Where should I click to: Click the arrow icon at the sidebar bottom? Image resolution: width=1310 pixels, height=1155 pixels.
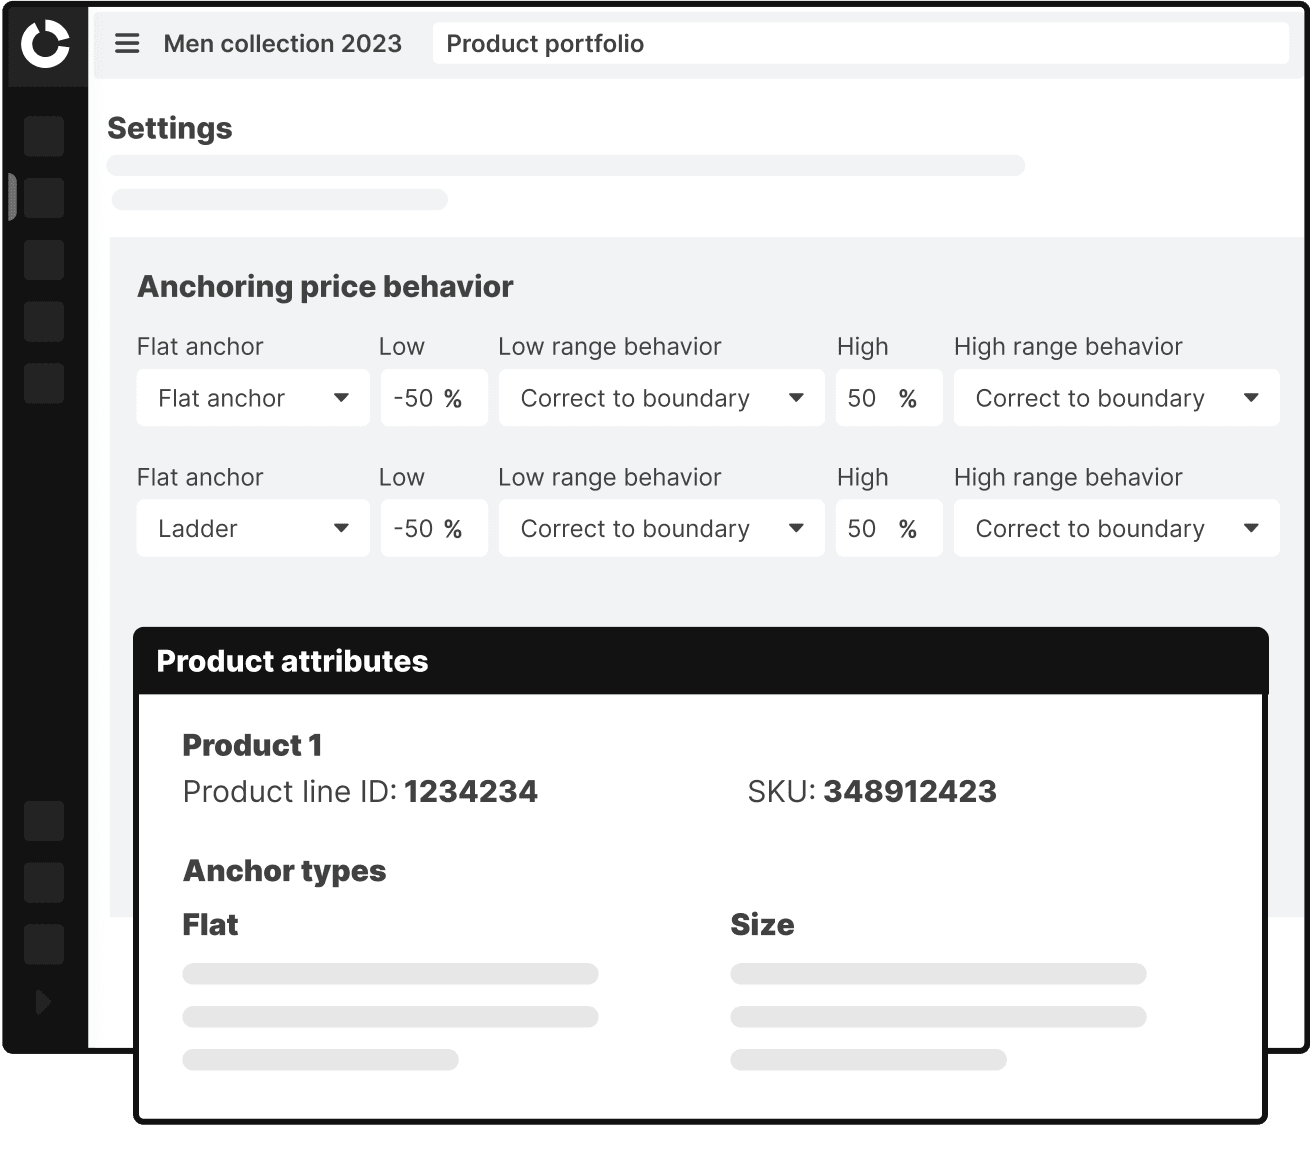(43, 1002)
